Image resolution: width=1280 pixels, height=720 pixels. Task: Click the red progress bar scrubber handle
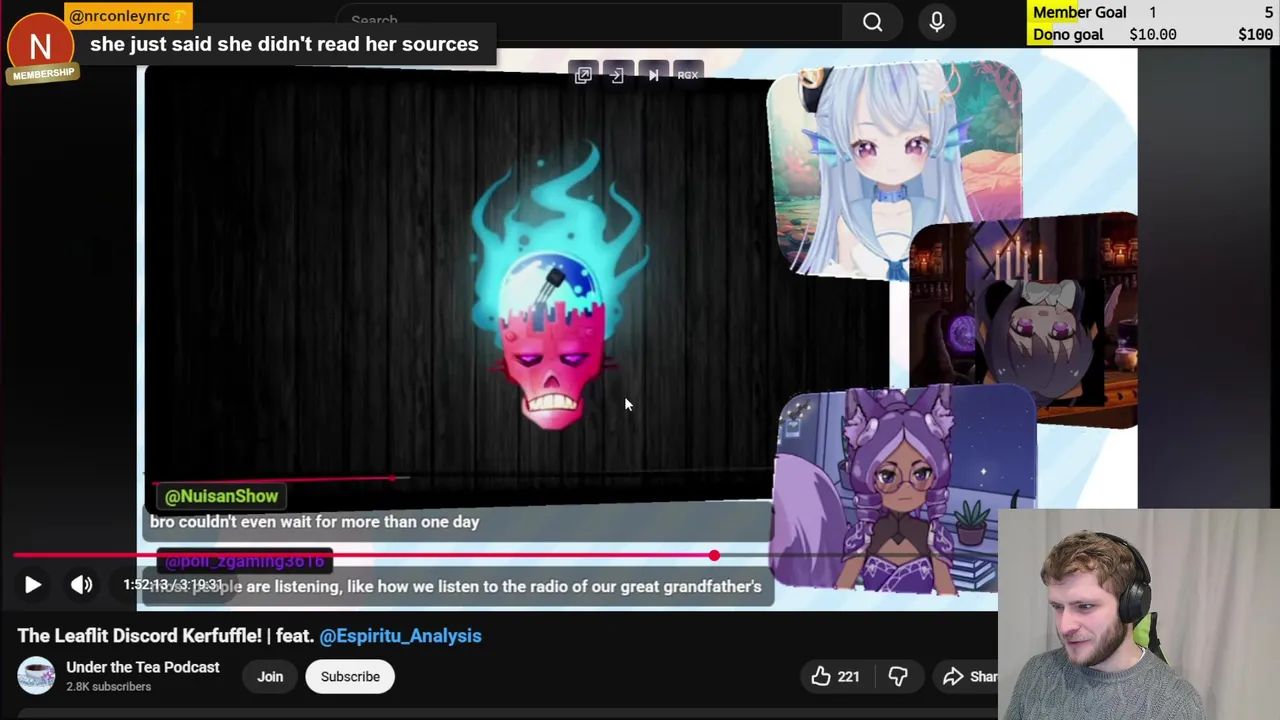[714, 555]
